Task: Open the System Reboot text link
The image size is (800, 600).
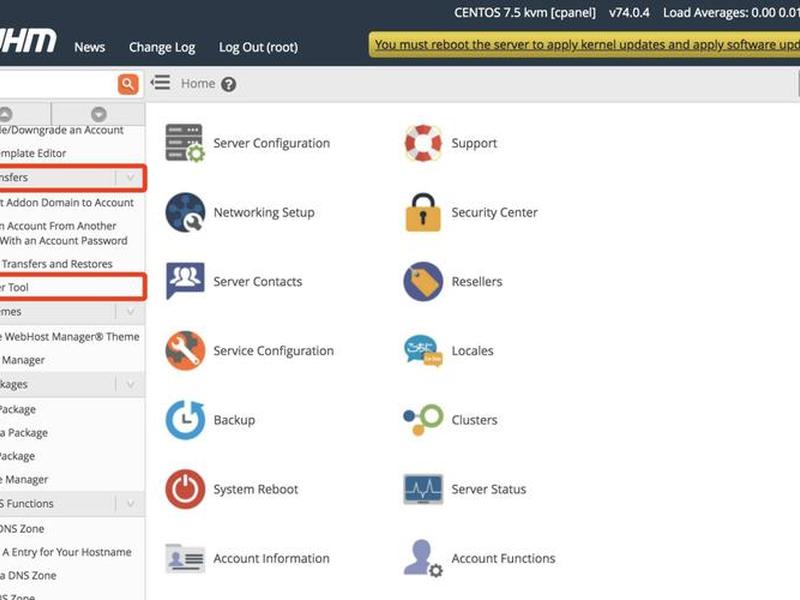Action: click(256, 489)
